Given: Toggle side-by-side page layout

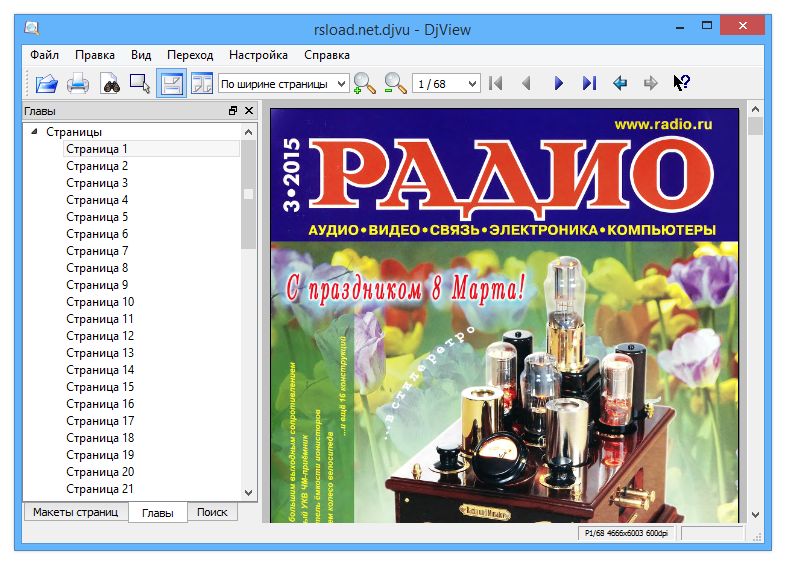Looking at the screenshot, I should (203, 83).
